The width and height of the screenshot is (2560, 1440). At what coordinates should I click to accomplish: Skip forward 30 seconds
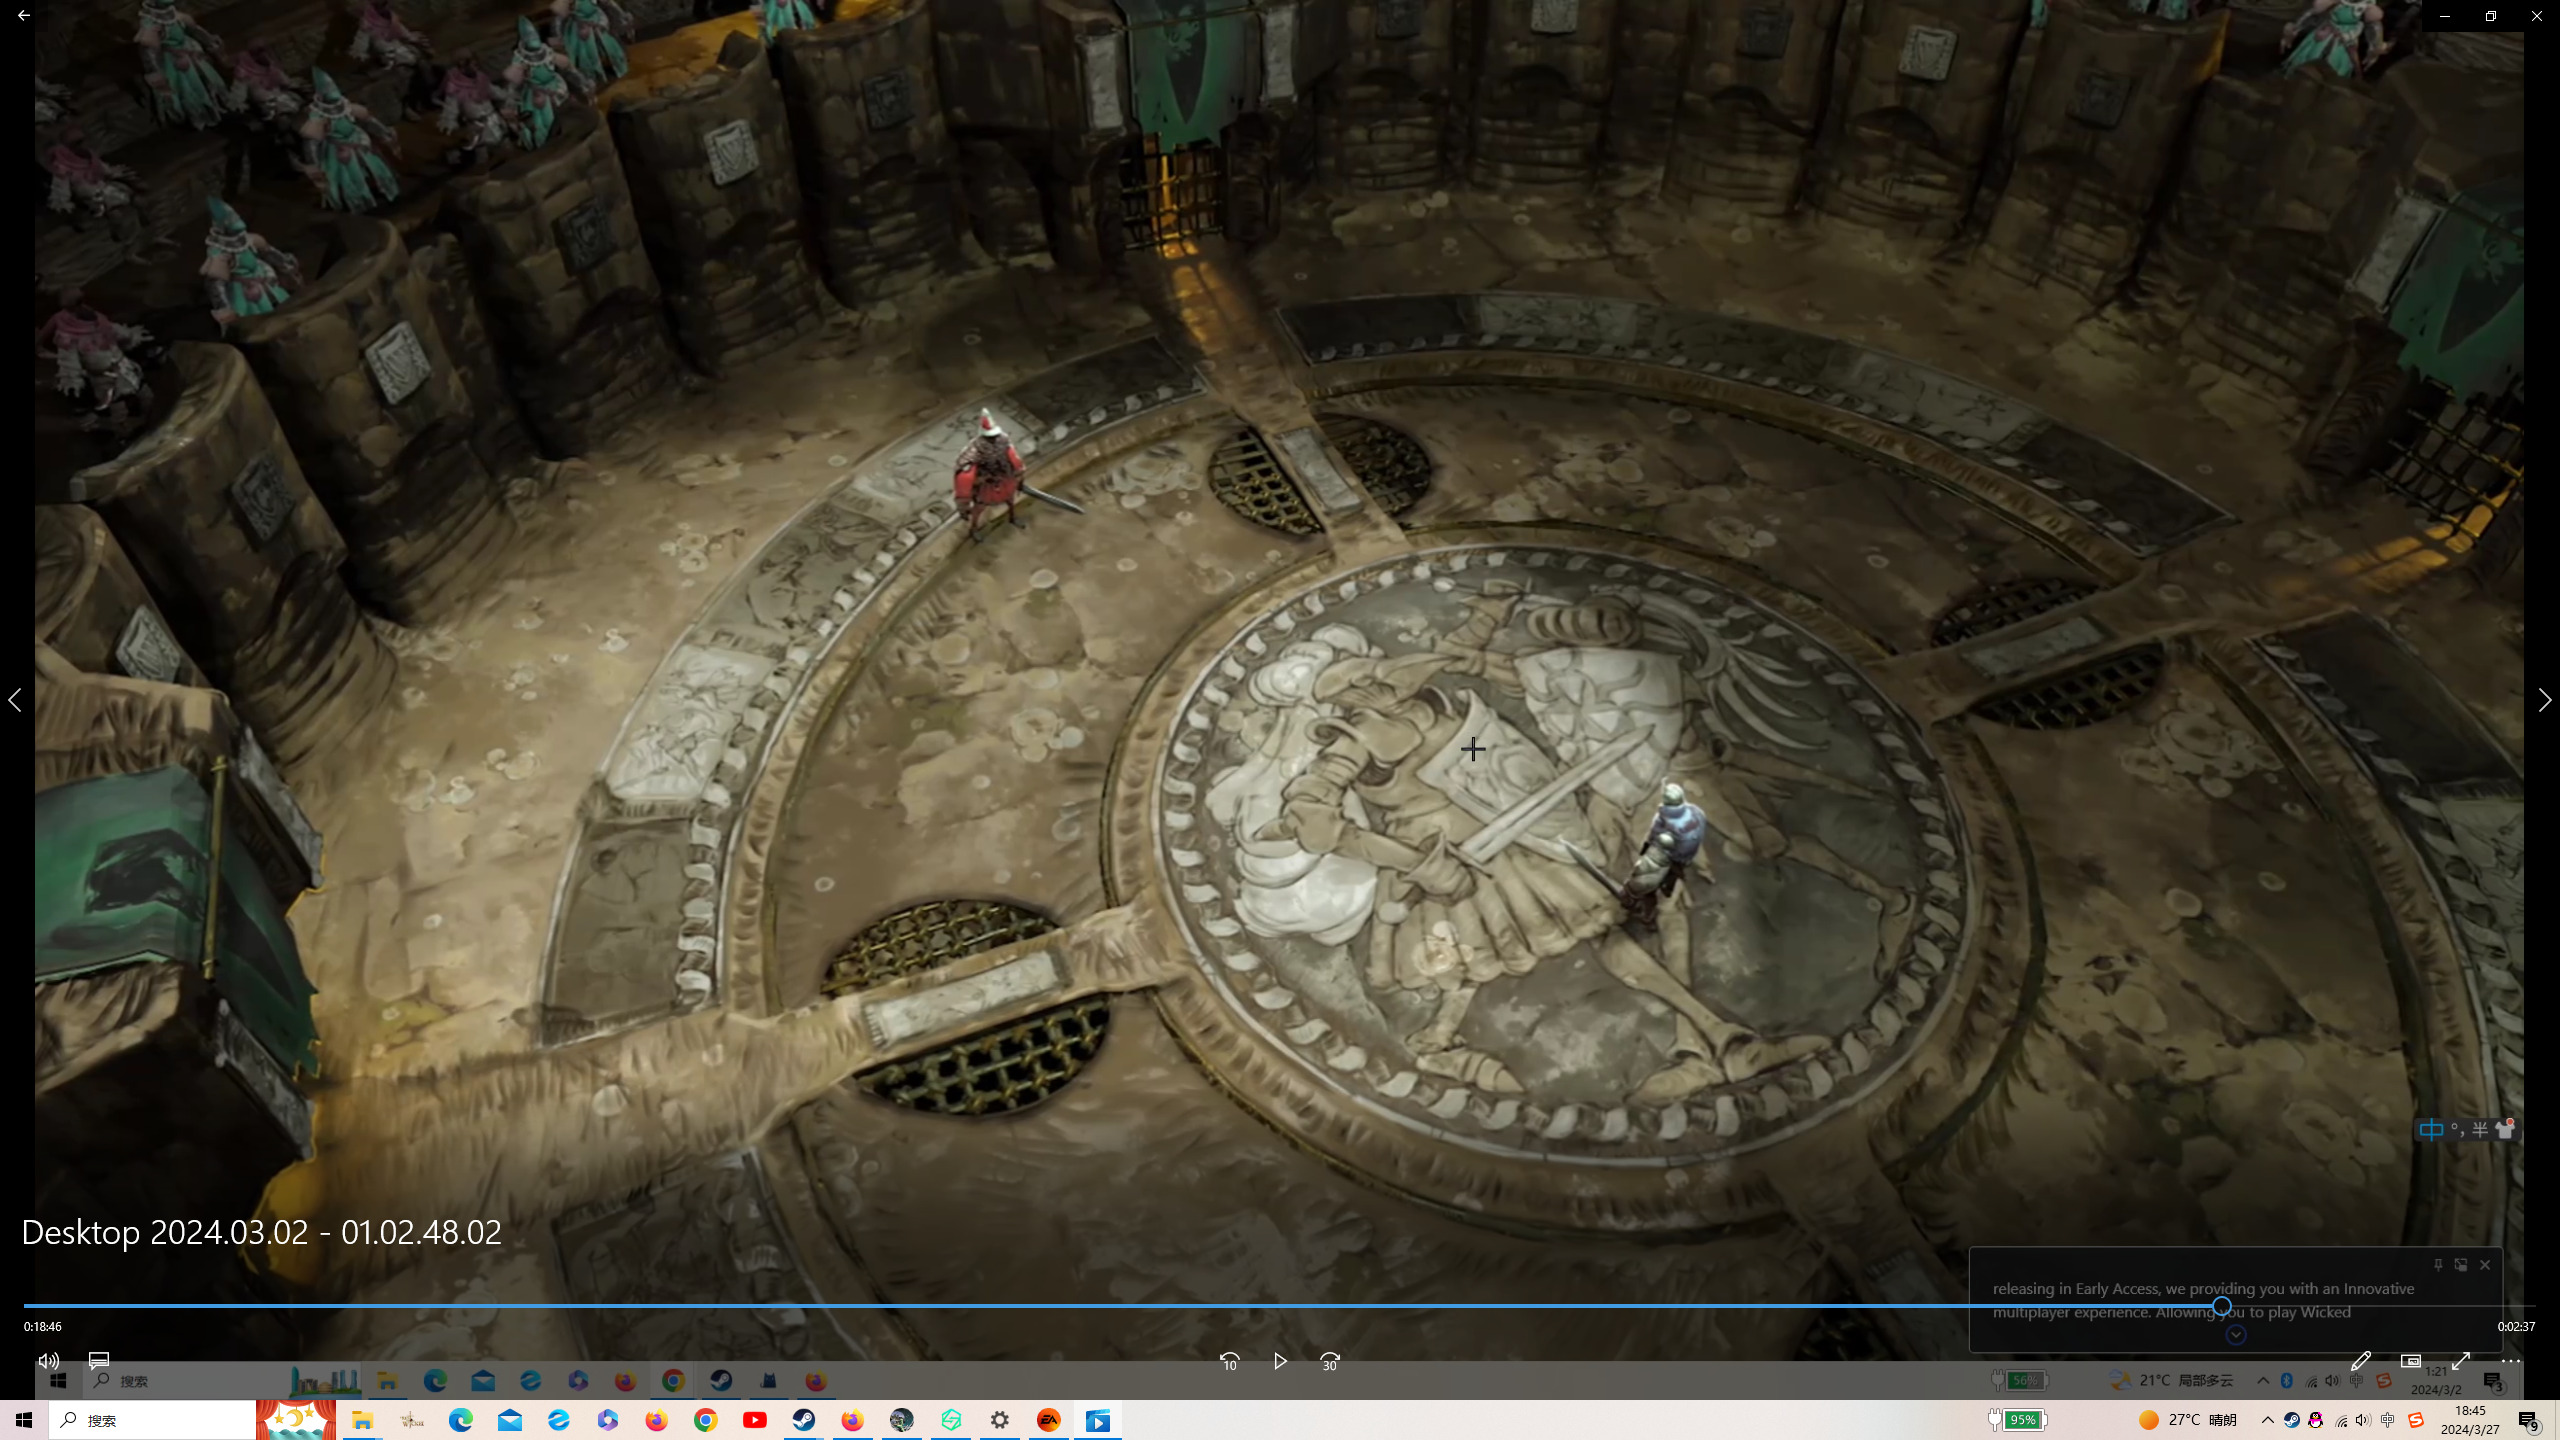[x=1330, y=1362]
